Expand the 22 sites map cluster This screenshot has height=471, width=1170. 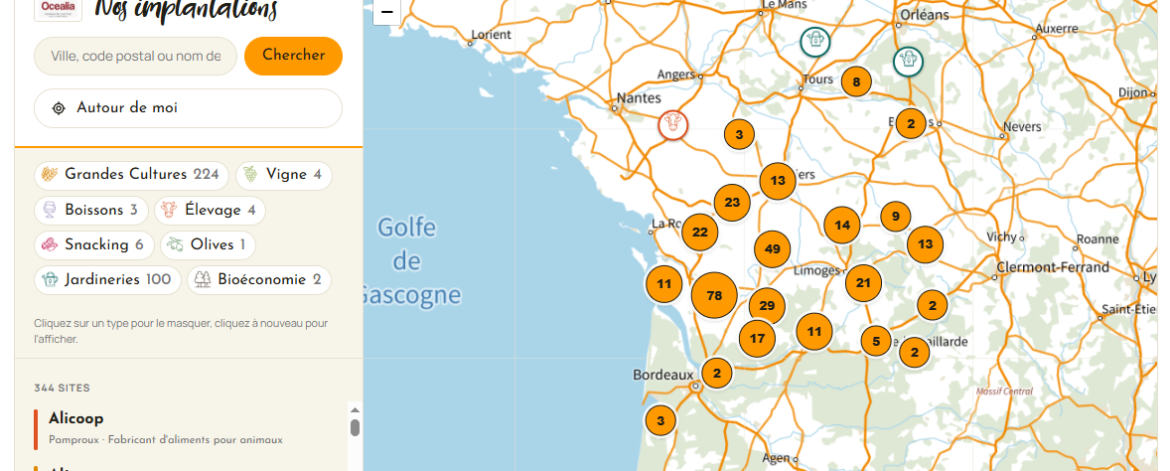point(700,232)
